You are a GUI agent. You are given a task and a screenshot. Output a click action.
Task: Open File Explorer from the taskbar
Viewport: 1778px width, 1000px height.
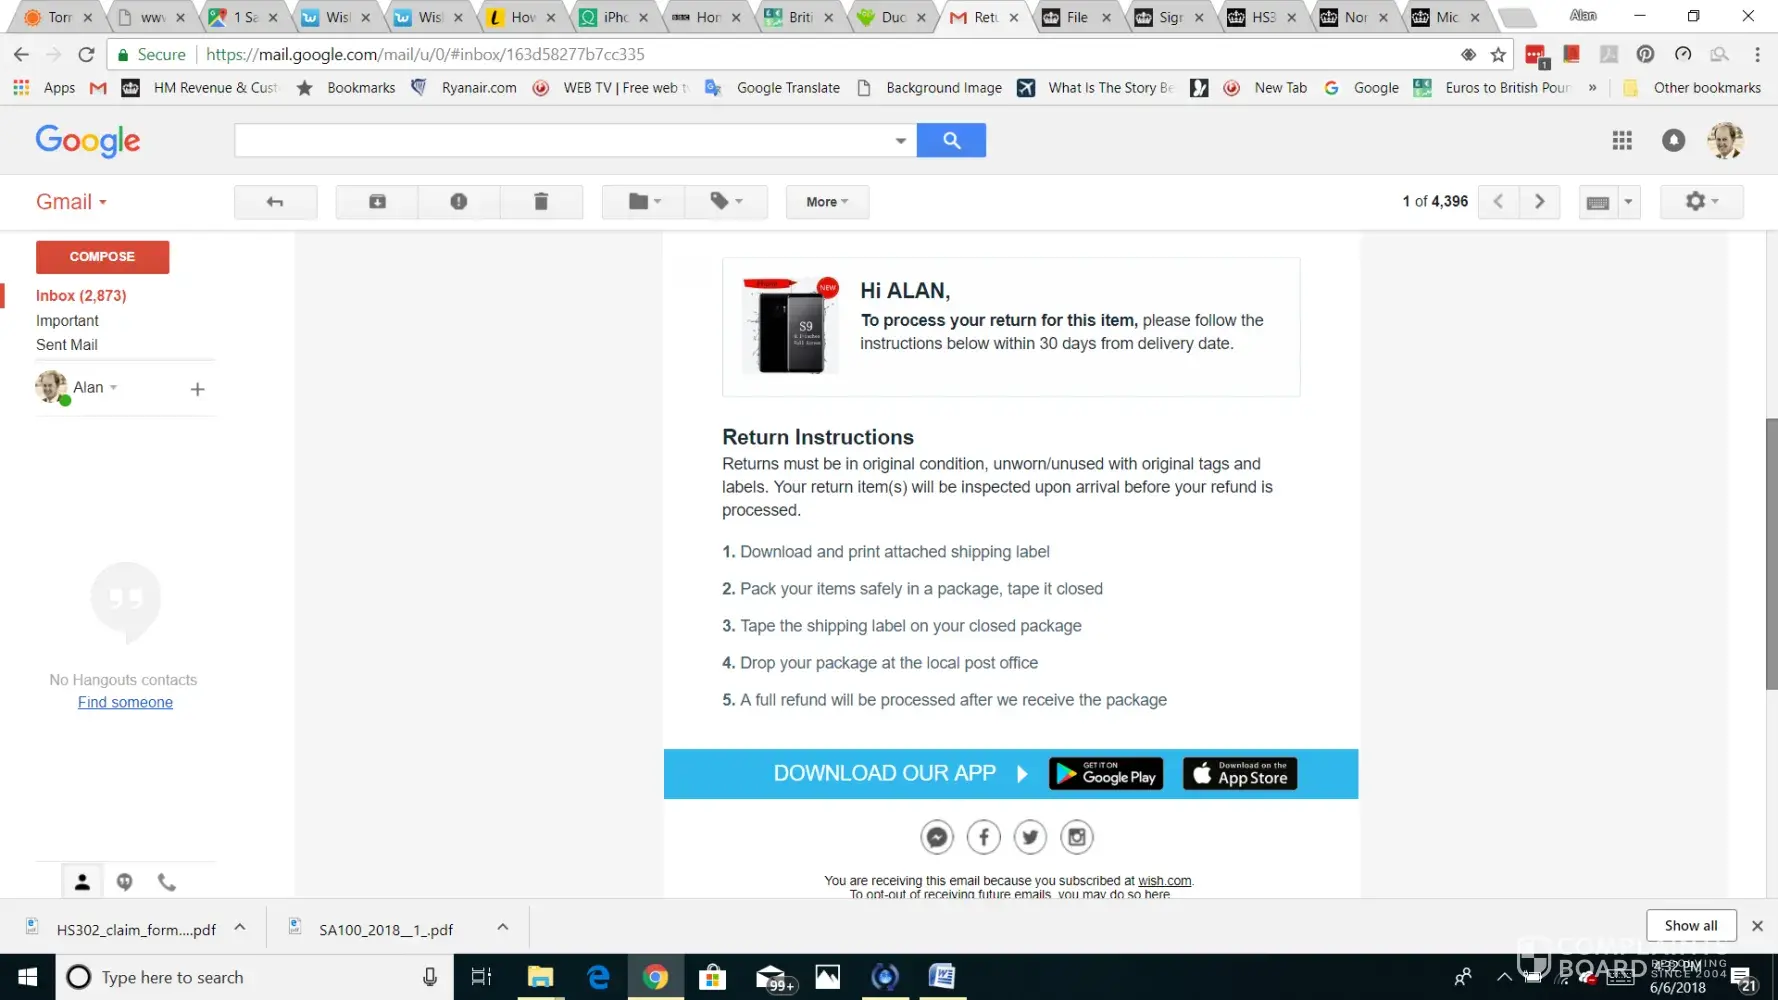(540, 977)
